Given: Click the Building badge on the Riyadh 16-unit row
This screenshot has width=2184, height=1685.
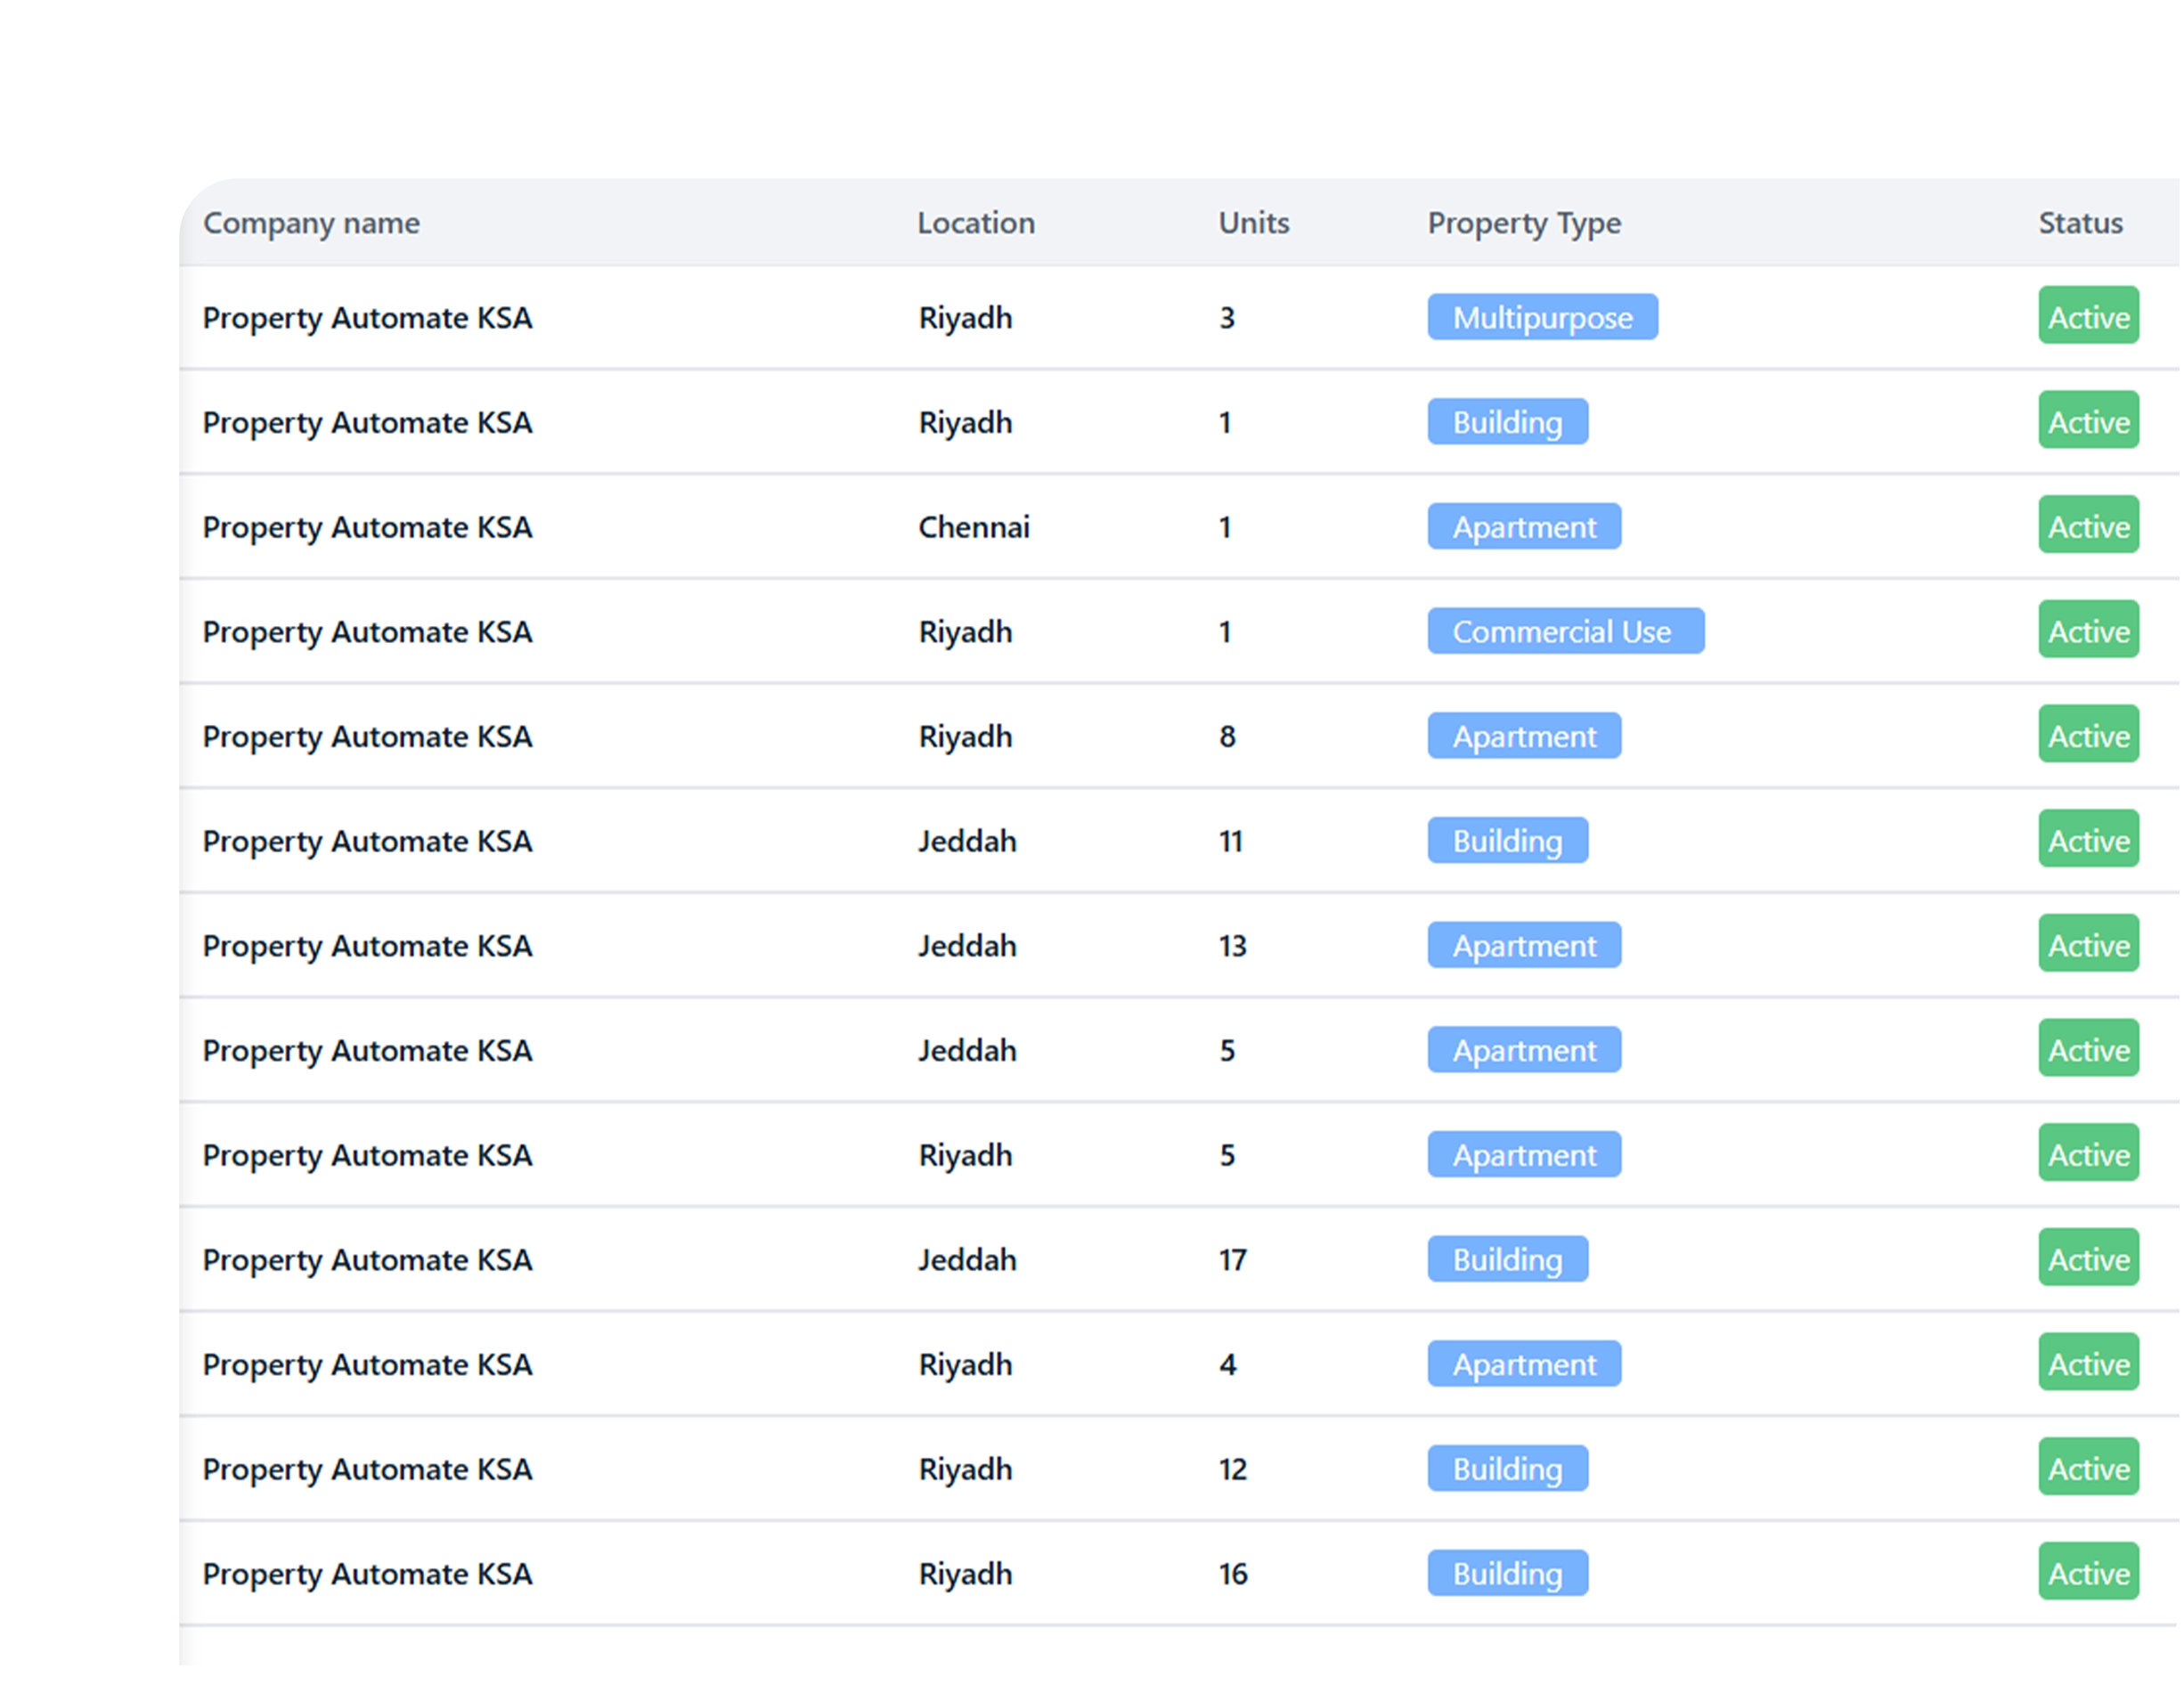Looking at the screenshot, I should (1507, 1572).
